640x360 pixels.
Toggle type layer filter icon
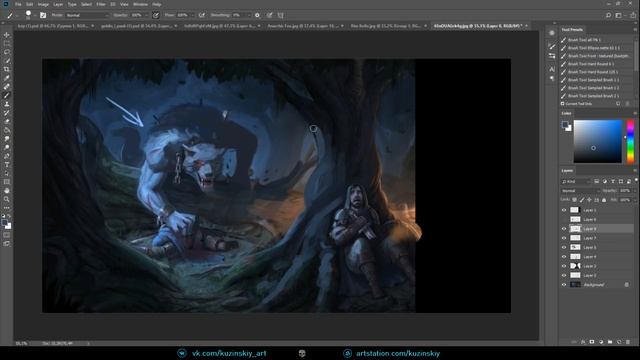[x=613, y=181]
